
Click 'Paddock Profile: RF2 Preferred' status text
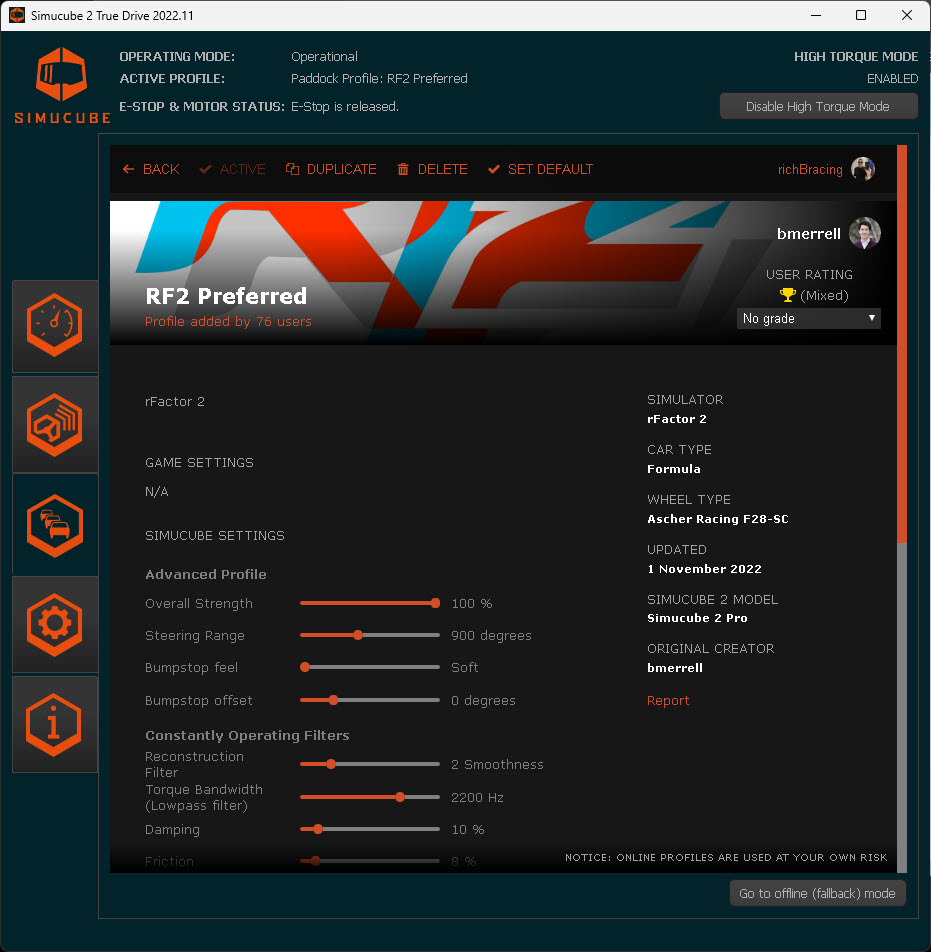[x=379, y=78]
